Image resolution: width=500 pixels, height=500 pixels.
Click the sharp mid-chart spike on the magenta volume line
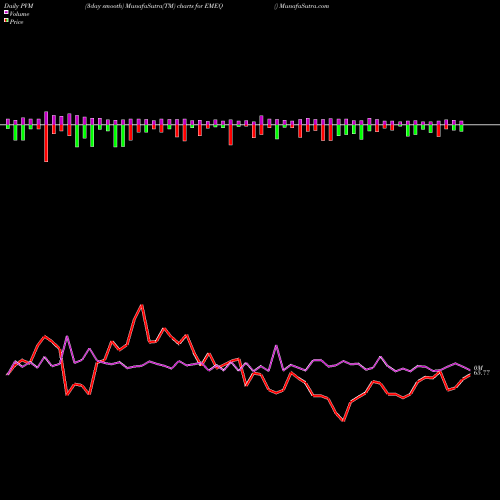point(276,346)
